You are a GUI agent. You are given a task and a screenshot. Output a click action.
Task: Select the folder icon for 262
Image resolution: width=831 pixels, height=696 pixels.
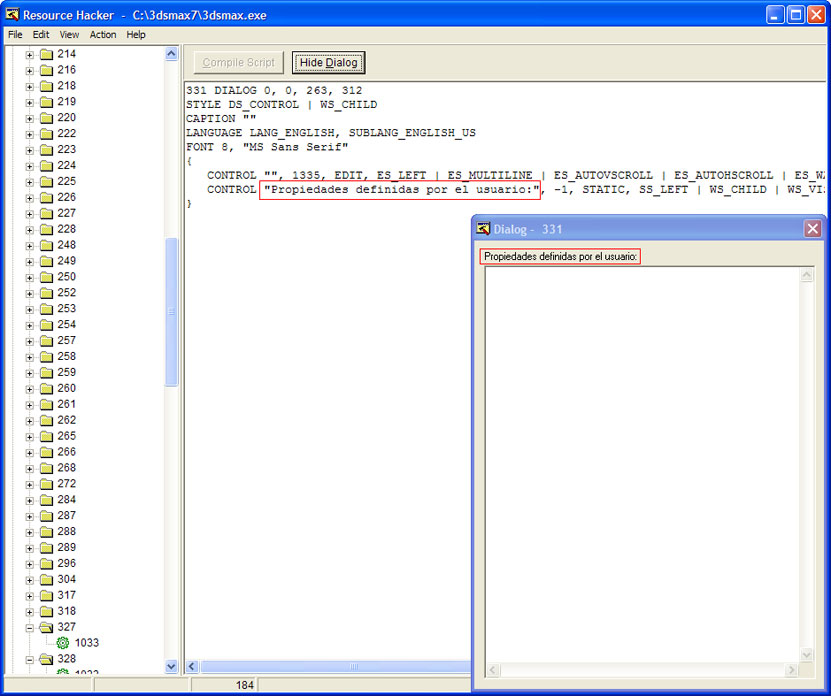(47, 420)
